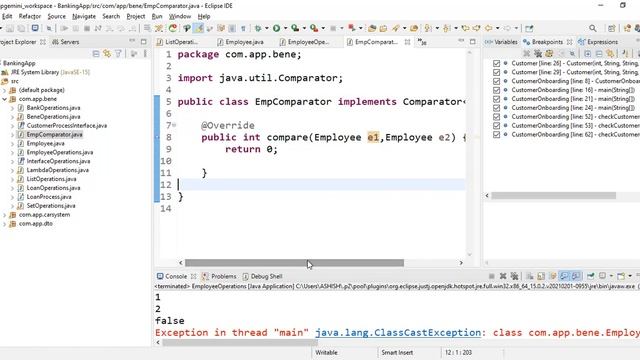Click the editor horizontal scrollbar thumb
The image size is (640, 360).
[294, 263]
